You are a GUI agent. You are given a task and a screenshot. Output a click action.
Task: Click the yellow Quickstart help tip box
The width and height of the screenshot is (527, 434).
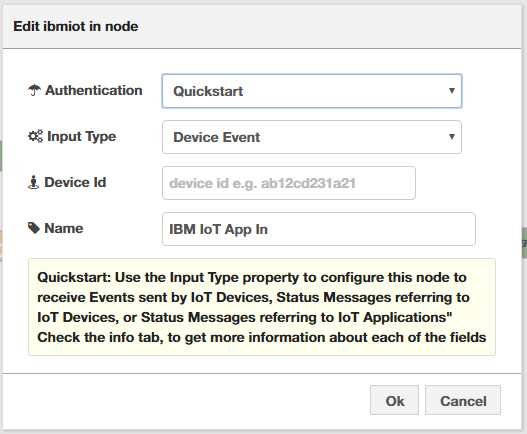[x=262, y=307]
